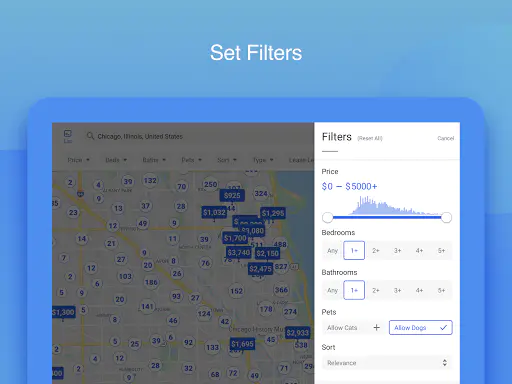Open the 250 listings map cluster
The height and width of the screenshot is (384, 512).
210,184
